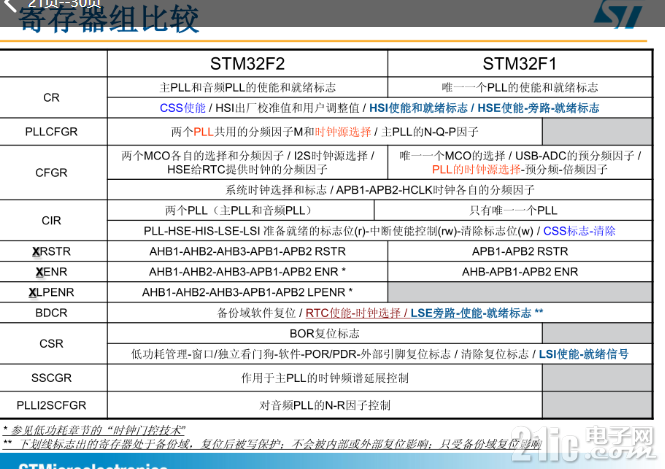Click the XRSTR row label
The width and height of the screenshot is (665, 469).
51,251
